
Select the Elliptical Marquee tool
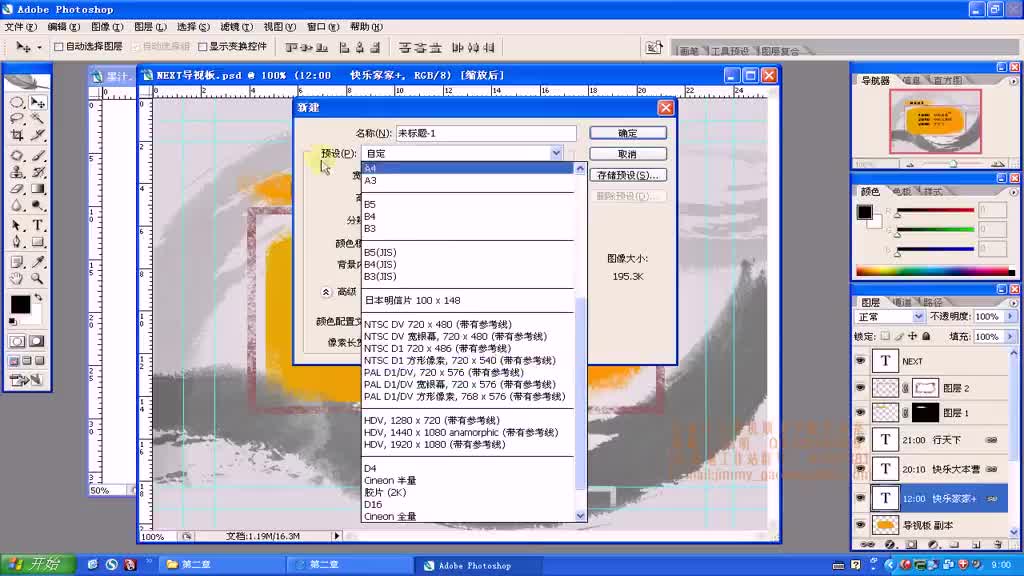point(17,102)
